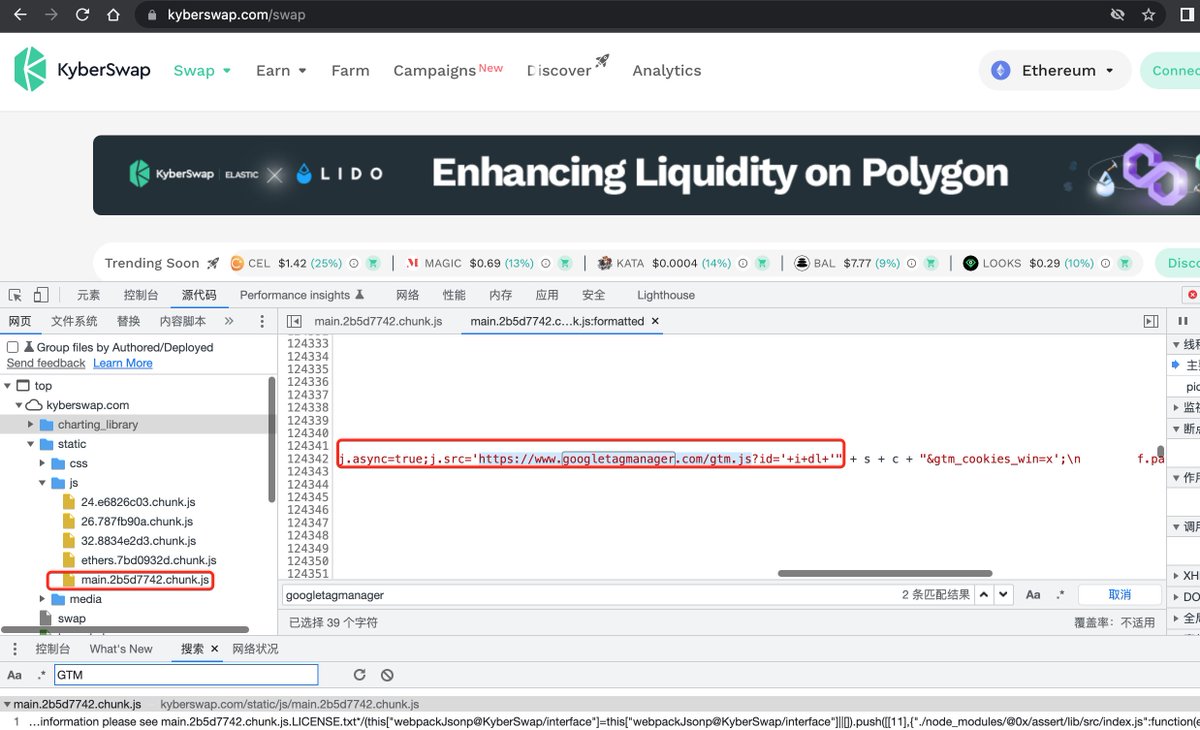This screenshot has height=730, width=1200.
Task: Bookmark page with star icon
Action: coord(1148,15)
